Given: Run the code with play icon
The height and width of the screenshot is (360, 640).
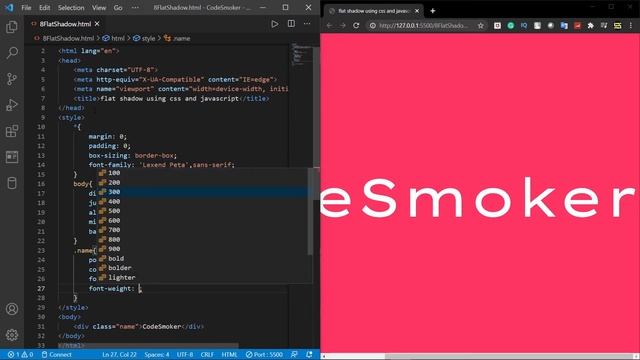Looking at the screenshot, I should (x=275, y=24).
